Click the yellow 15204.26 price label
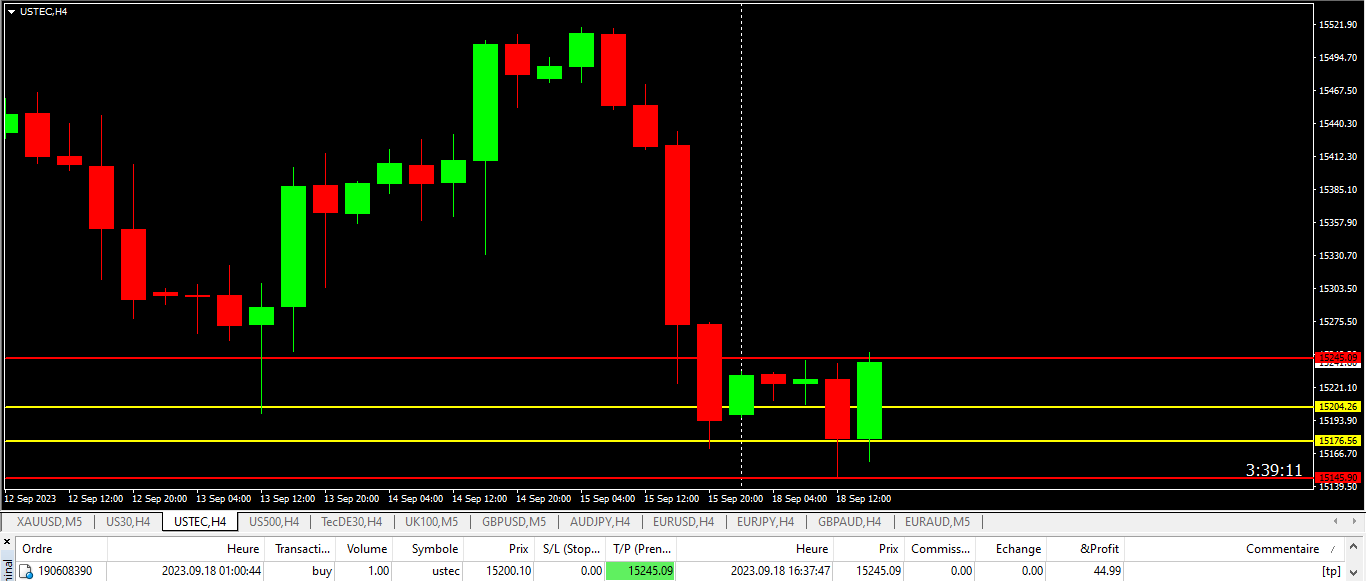The width and height of the screenshot is (1366, 581). [1338, 407]
